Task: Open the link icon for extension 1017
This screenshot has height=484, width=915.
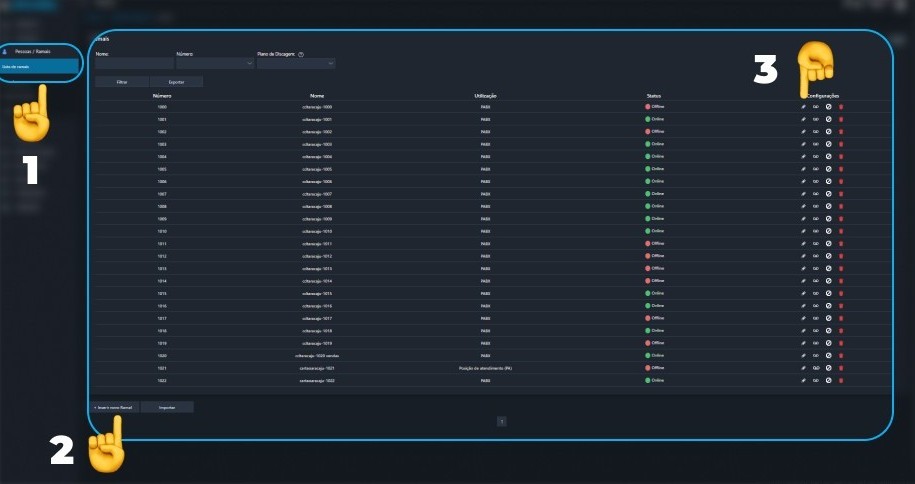Action: pos(816,318)
